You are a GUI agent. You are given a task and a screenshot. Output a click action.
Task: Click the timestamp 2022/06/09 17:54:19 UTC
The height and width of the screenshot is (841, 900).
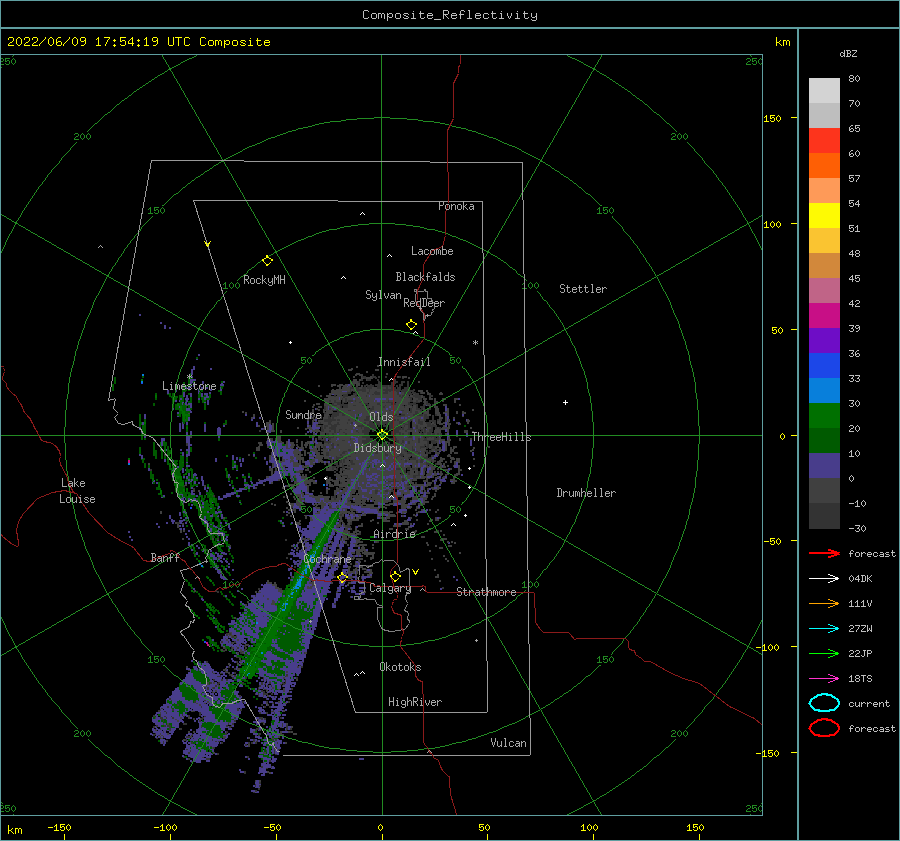pos(99,42)
